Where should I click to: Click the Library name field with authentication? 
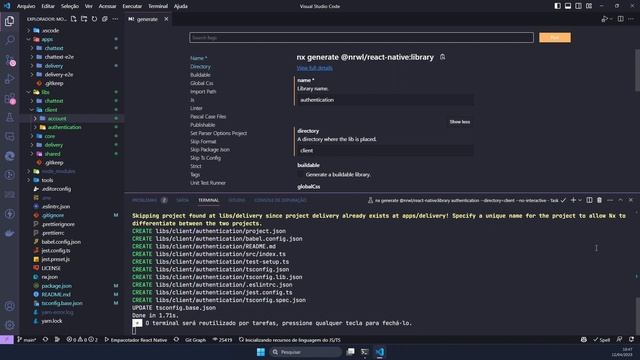click(385, 100)
